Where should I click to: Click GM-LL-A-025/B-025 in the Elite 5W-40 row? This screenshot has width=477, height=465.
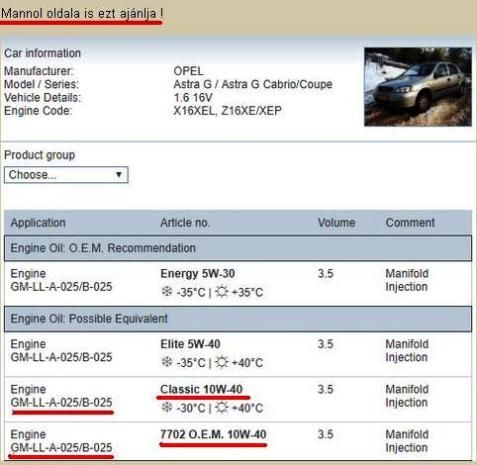tap(61, 357)
